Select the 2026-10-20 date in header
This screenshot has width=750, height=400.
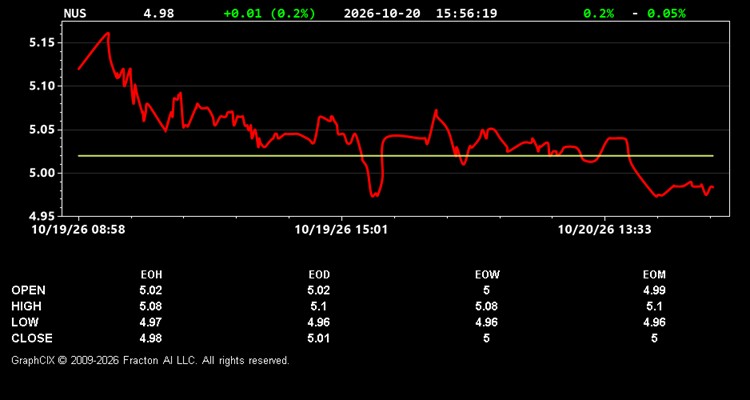(382, 13)
